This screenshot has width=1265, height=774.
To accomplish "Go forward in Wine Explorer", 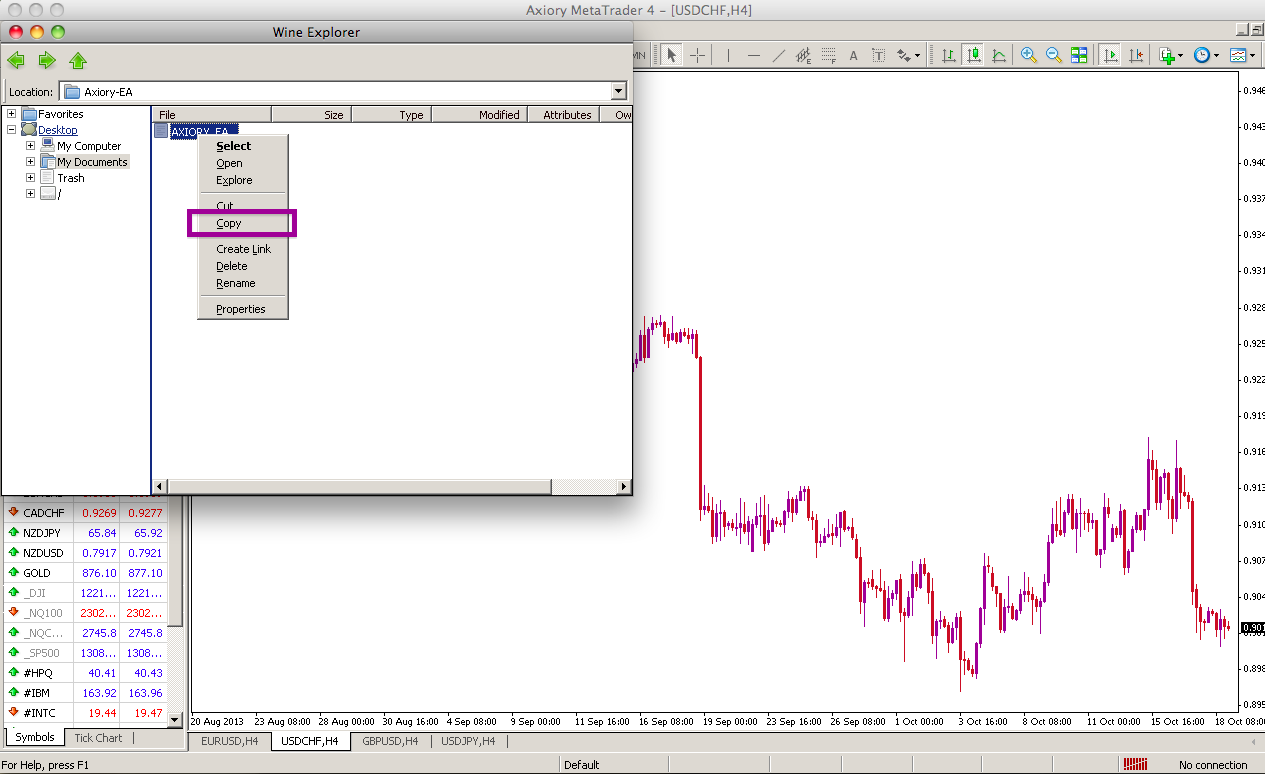I will (46, 60).
